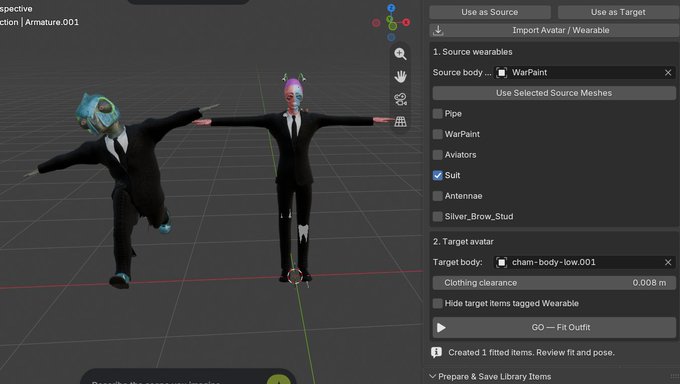Image resolution: width=680 pixels, height=384 pixels.
Task: Click Use Selected Source Meshes button
Action: point(554,93)
